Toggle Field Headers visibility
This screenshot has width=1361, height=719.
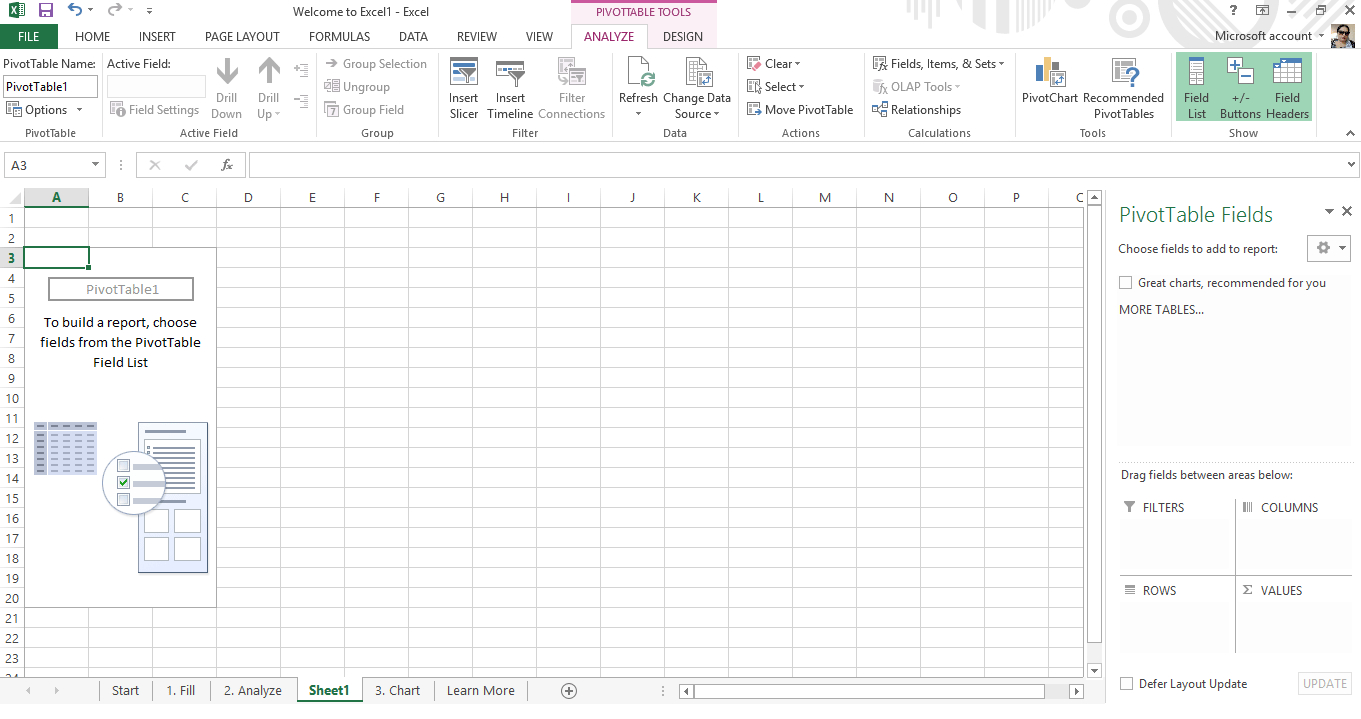(x=1286, y=87)
